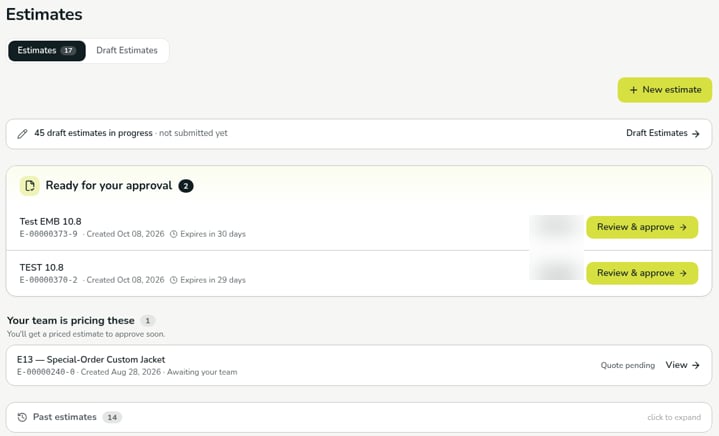The width and height of the screenshot is (719, 436).
Task: Open the Draft Estimates tab
Action: pyautogui.click(x=127, y=50)
